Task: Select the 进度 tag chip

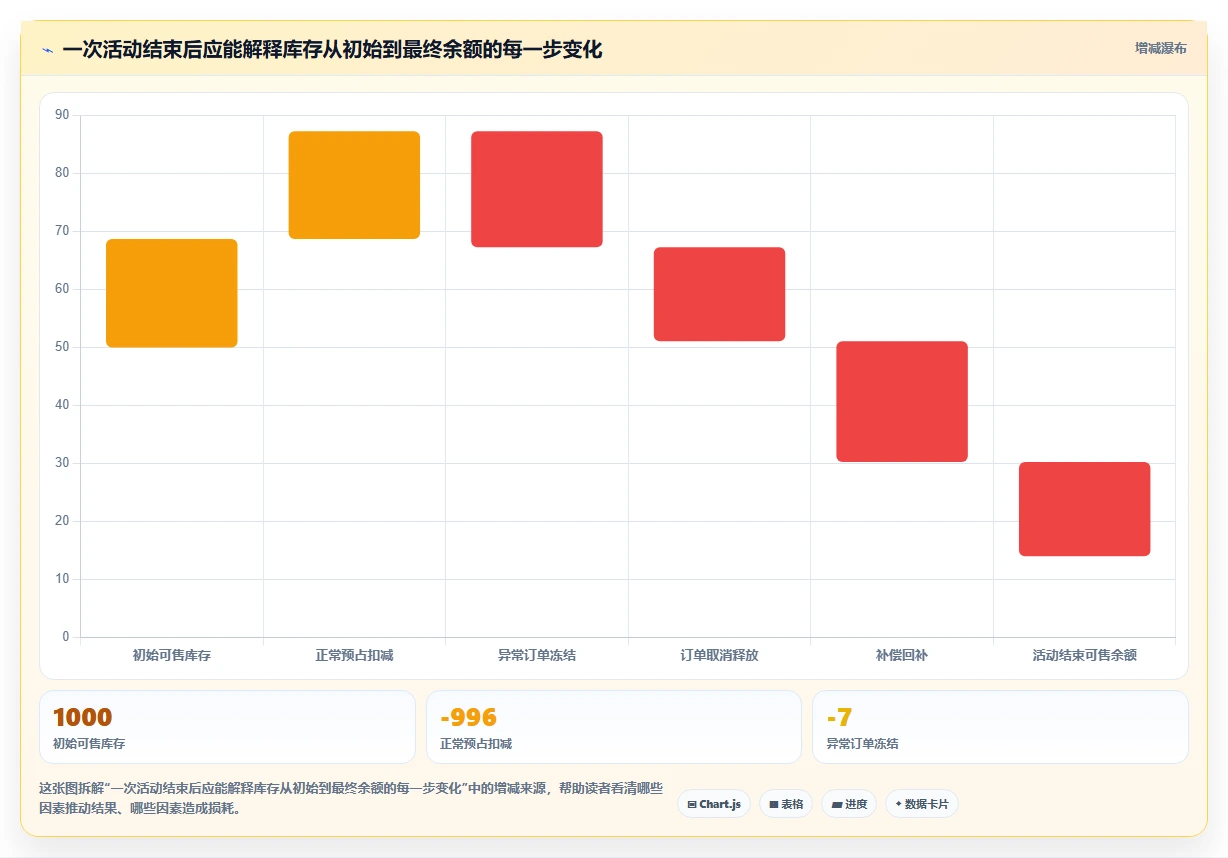Action: point(849,804)
